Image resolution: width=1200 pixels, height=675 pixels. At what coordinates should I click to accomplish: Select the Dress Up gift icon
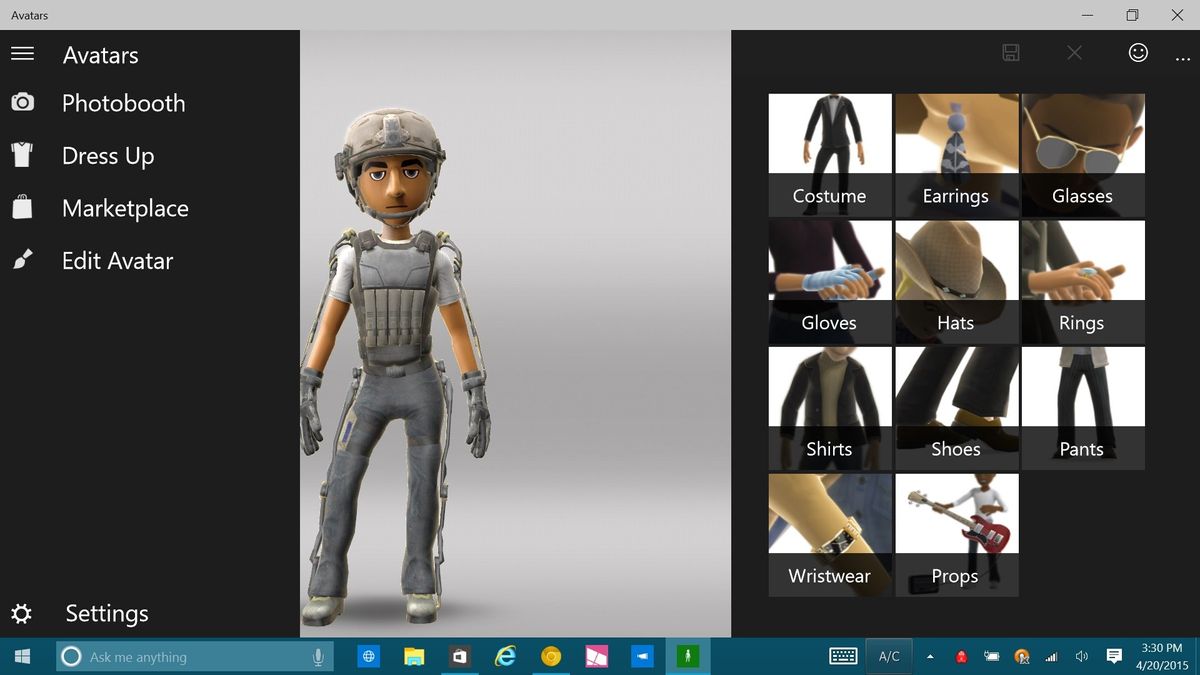22,155
